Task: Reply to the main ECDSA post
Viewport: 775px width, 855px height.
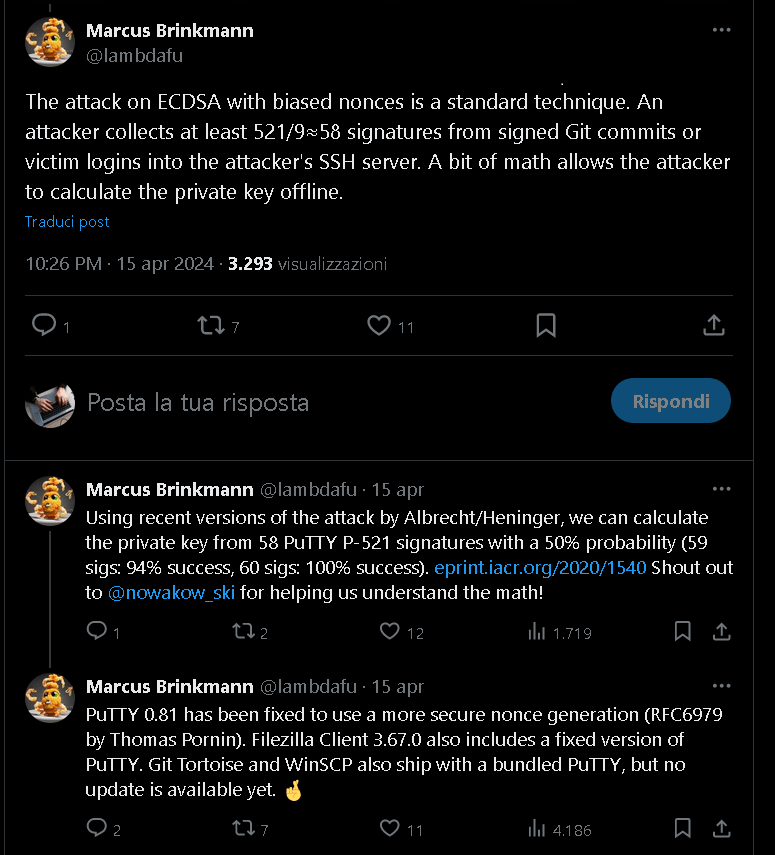Action: coord(44,325)
